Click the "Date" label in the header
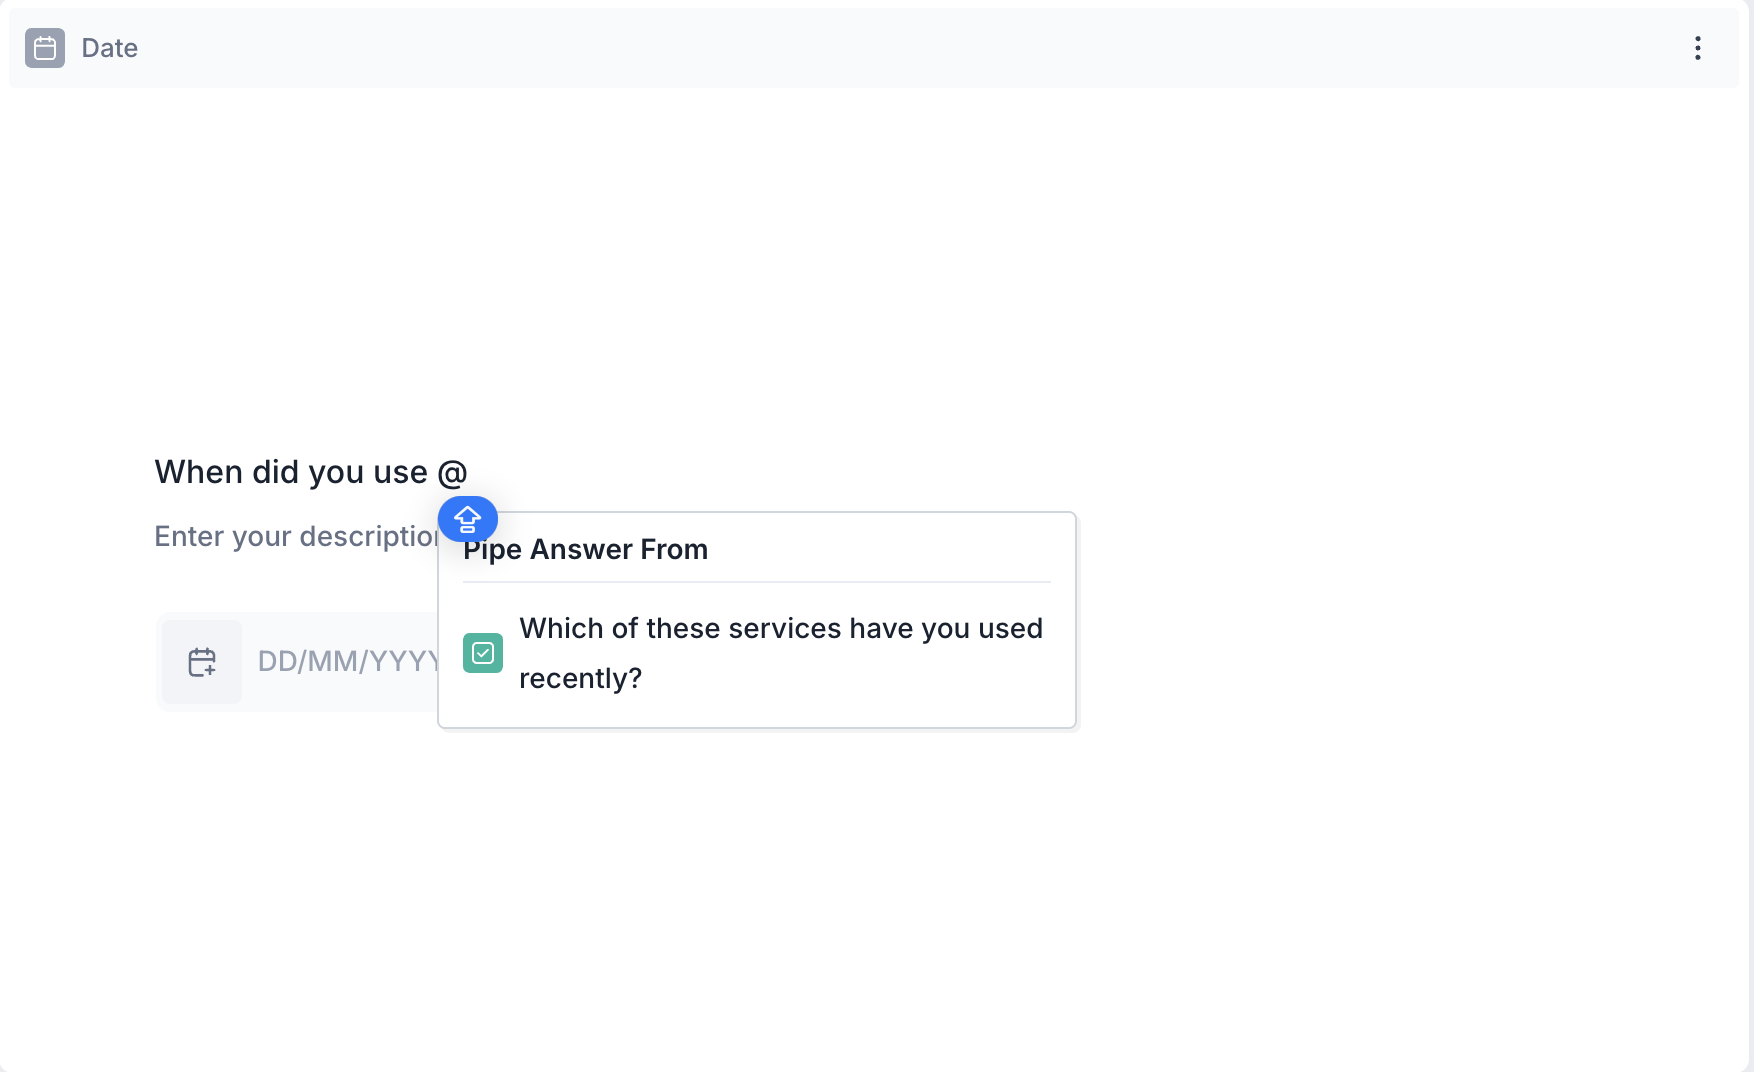This screenshot has height=1072, width=1754. (109, 48)
